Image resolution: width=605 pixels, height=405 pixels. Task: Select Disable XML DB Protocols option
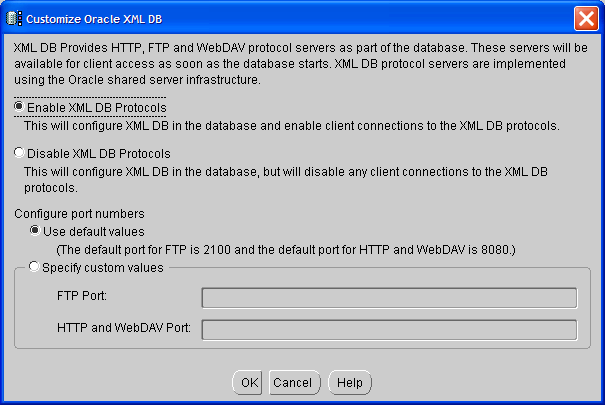point(19,154)
